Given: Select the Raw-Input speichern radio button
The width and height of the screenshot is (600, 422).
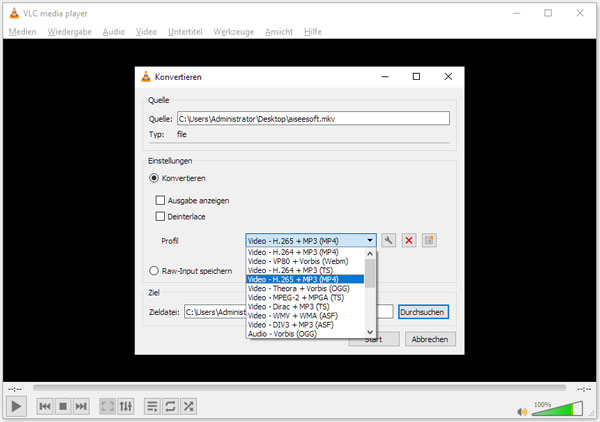Looking at the screenshot, I should click(154, 270).
